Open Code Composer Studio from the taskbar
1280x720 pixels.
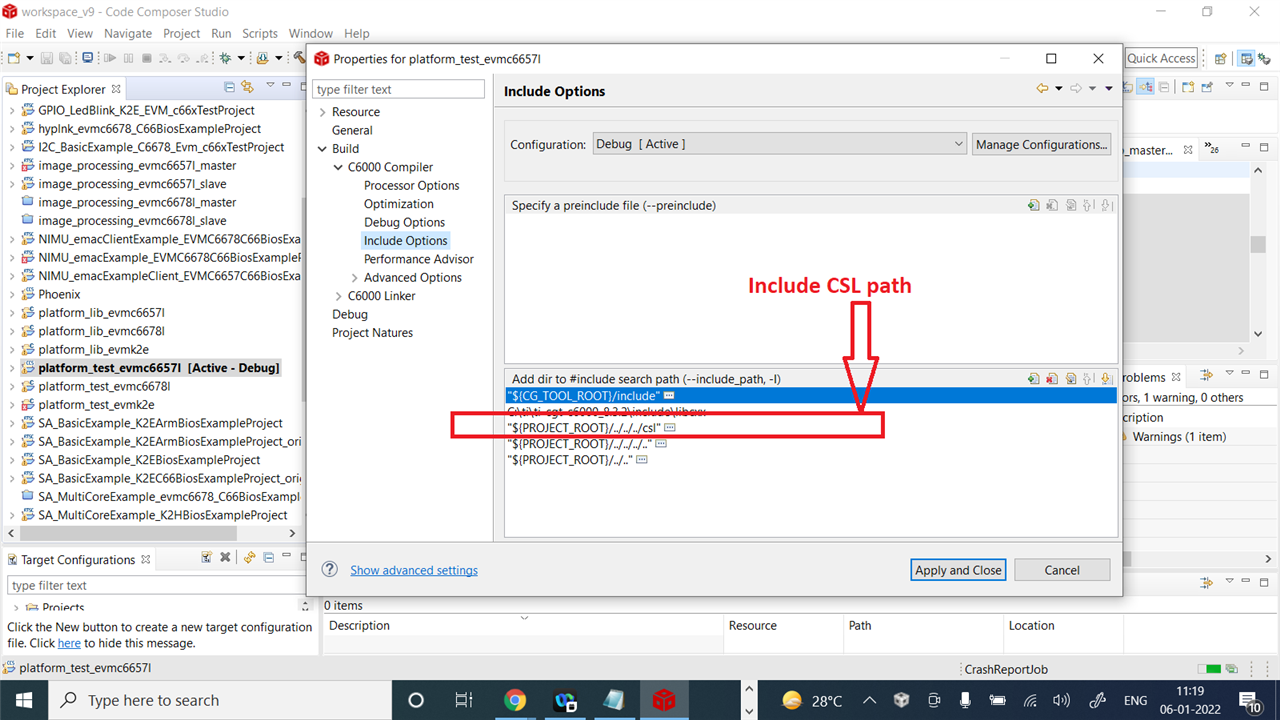pyautogui.click(x=663, y=700)
